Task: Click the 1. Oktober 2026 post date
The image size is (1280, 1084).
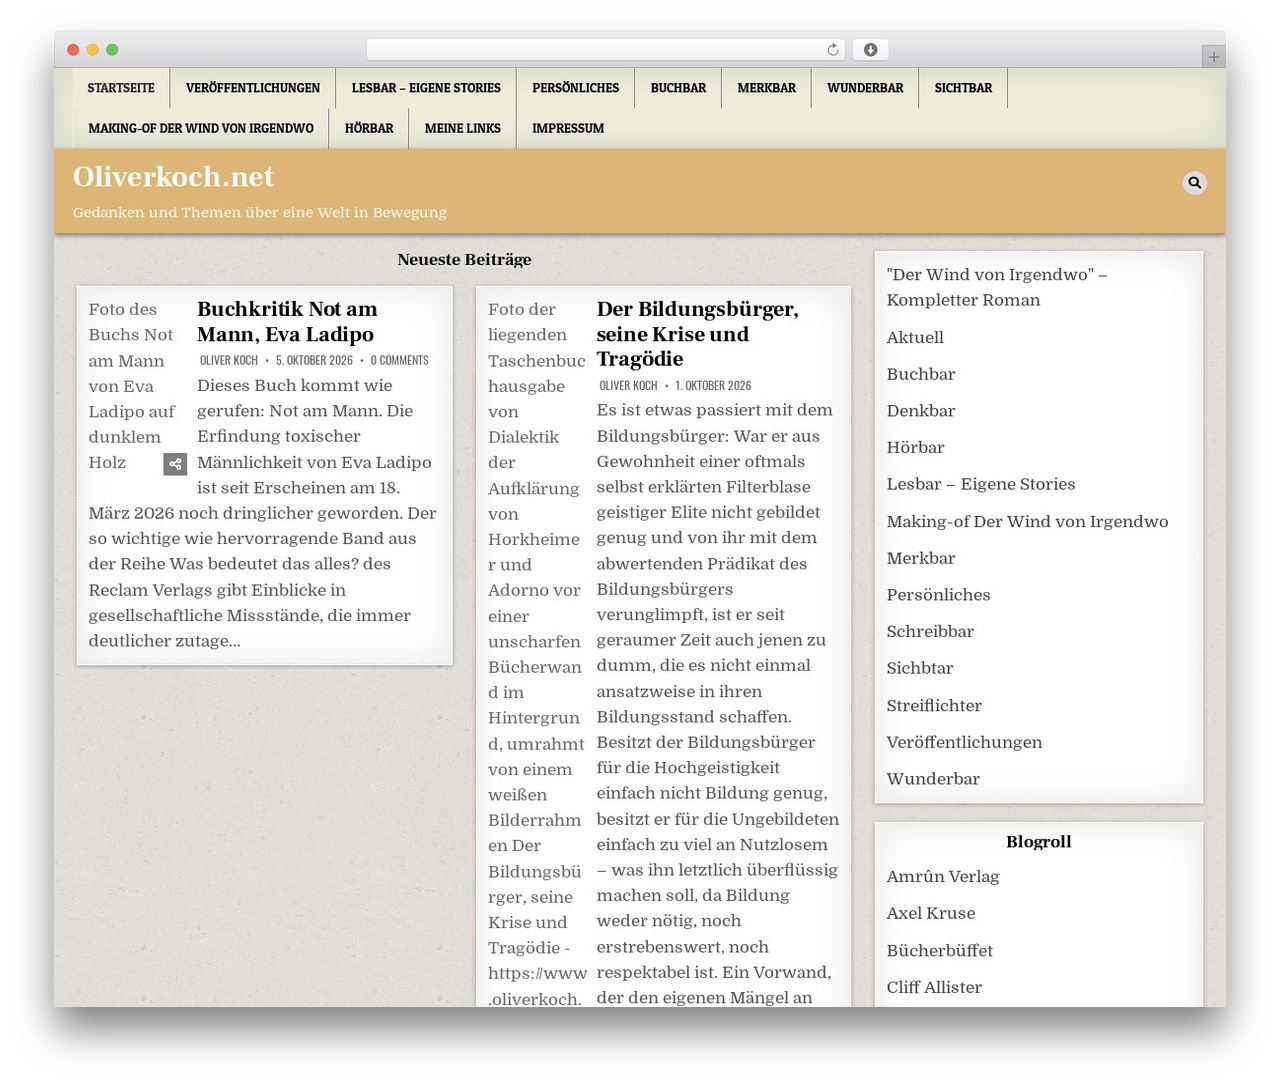Action: [x=713, y=385]
